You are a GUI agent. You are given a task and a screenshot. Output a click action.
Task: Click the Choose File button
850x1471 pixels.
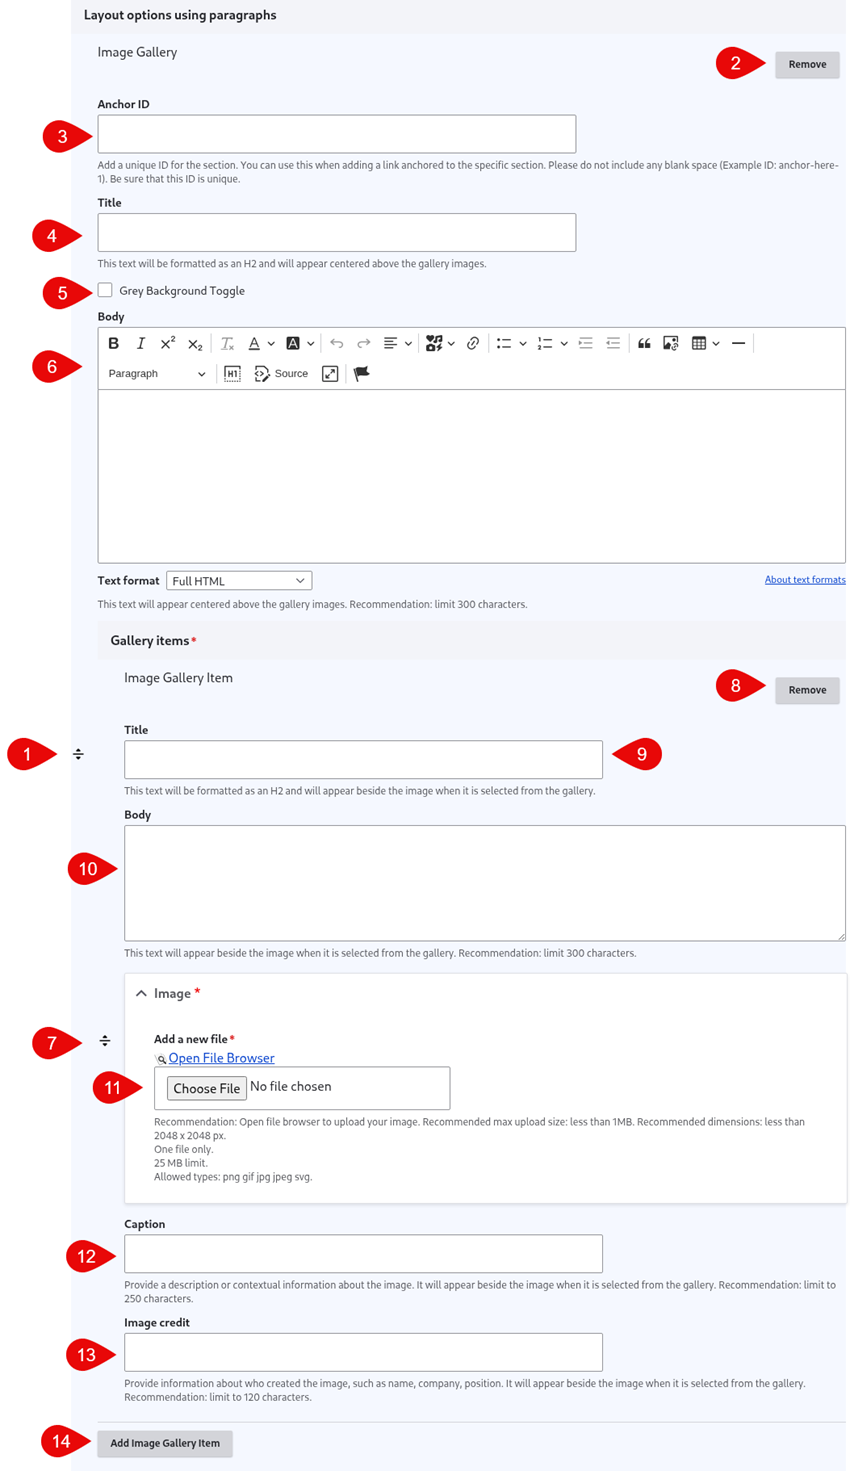(x=207, y=1088)
